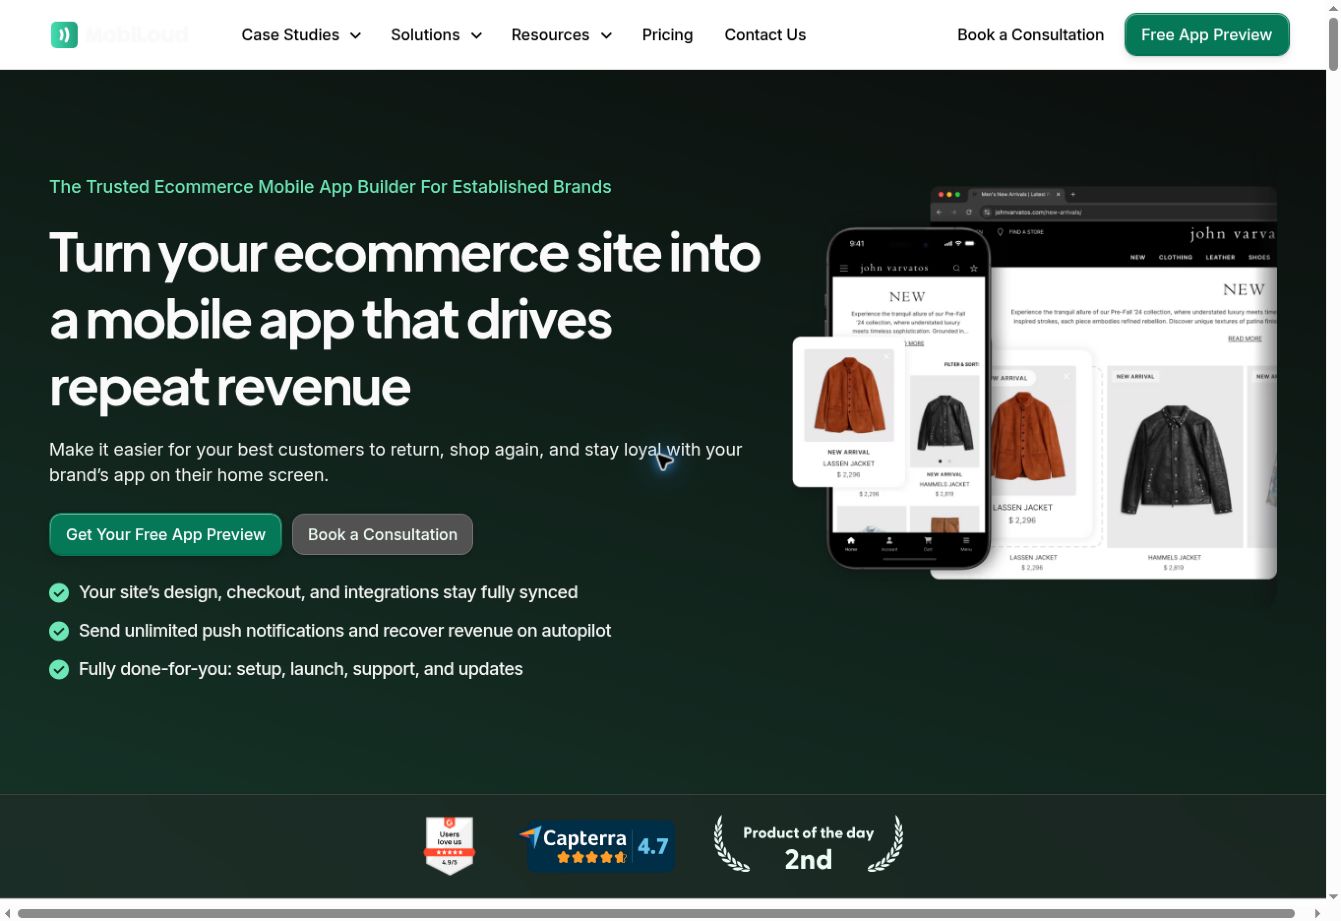Go to the Pricing page
1341x921 pixels.
[667, 35]
